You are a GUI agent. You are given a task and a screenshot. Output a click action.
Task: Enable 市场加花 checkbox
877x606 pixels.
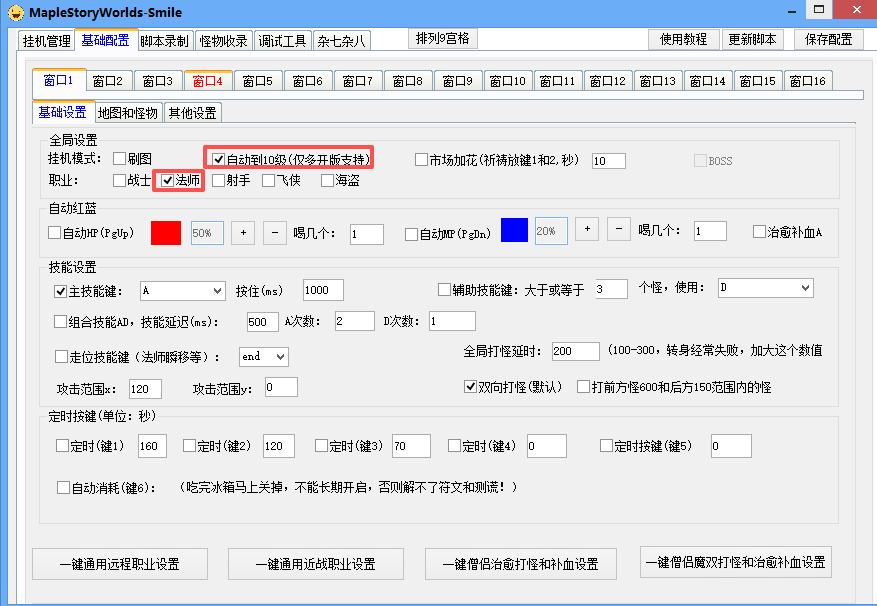tap(421, 160)
